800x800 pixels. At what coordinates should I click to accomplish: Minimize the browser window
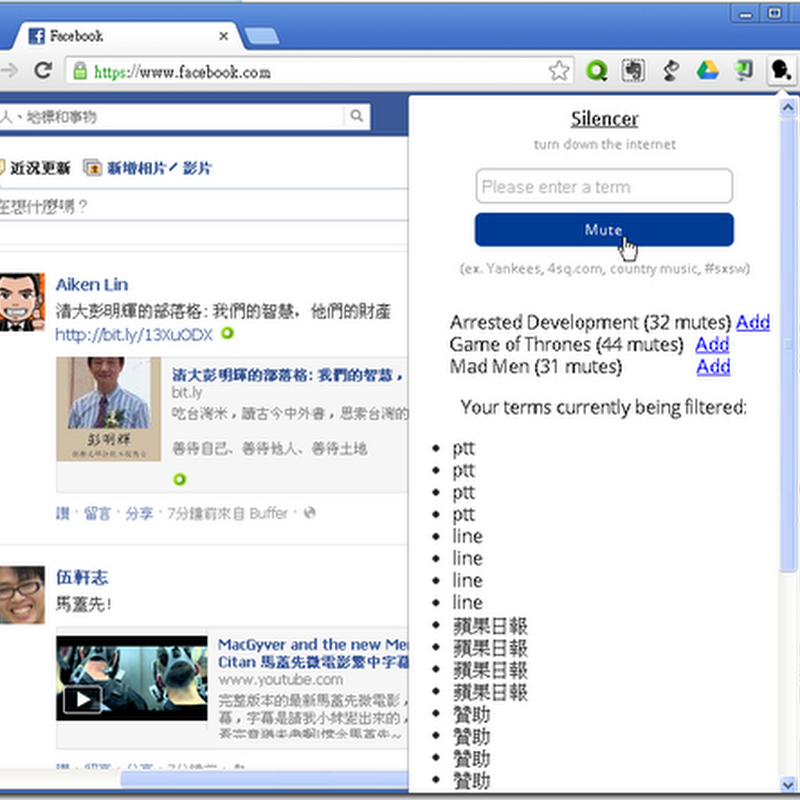point(745,13)
